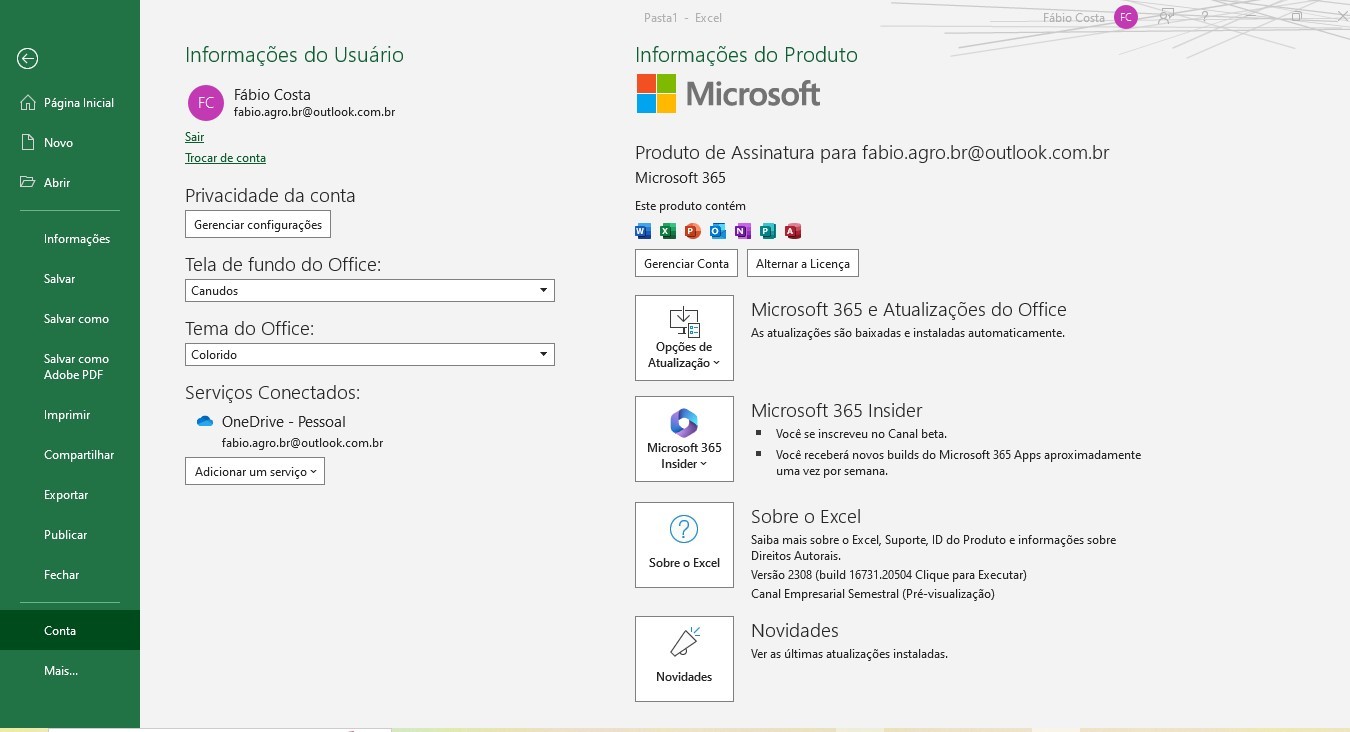Screen dimensions: 1350x732
Task: Select Fechar in sidebar
Action: (x=70, y=575)
